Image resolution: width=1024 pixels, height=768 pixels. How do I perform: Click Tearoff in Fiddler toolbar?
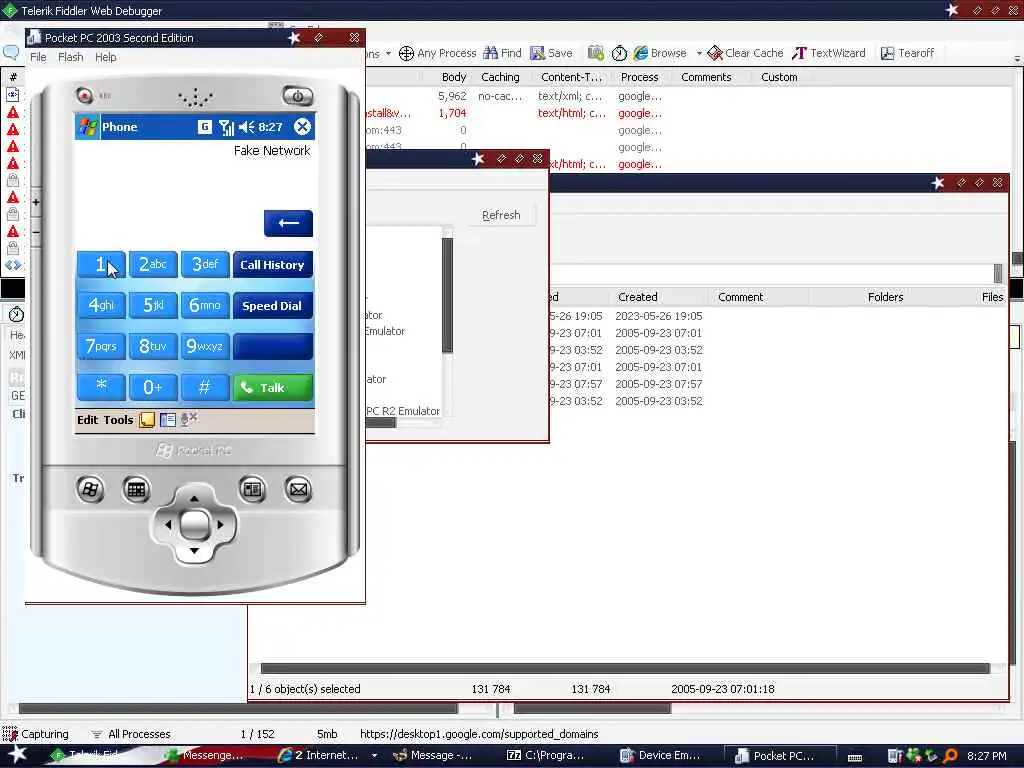907,53
